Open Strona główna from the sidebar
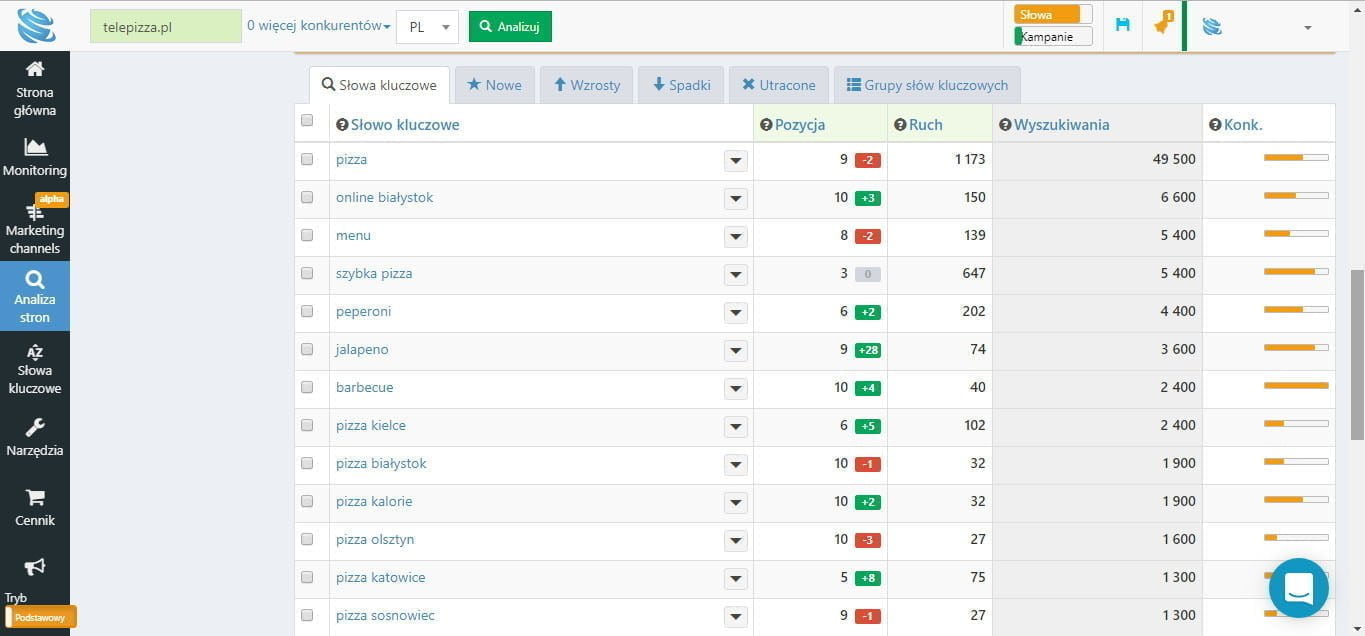Image resolution: width=1365 pixels, height=636 pixels. 35,88
